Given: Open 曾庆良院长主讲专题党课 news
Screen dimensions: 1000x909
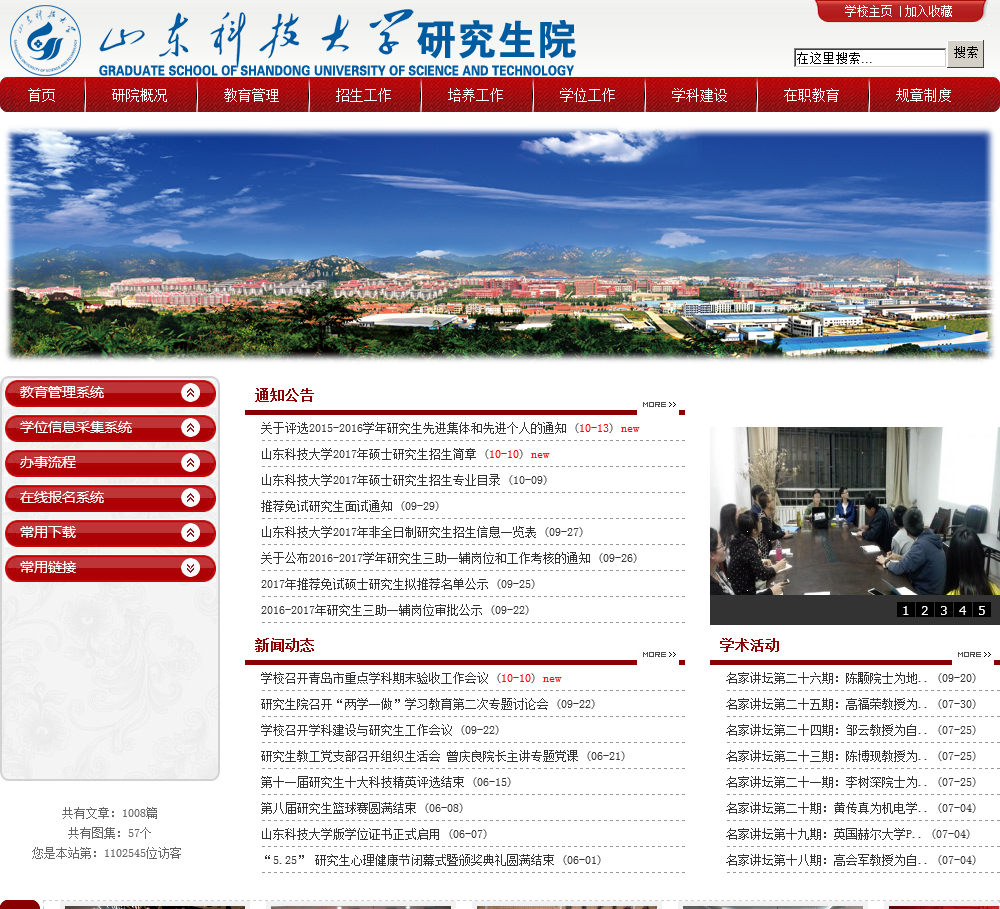Looking at the screenshot, I should click(x=420, y=757).
